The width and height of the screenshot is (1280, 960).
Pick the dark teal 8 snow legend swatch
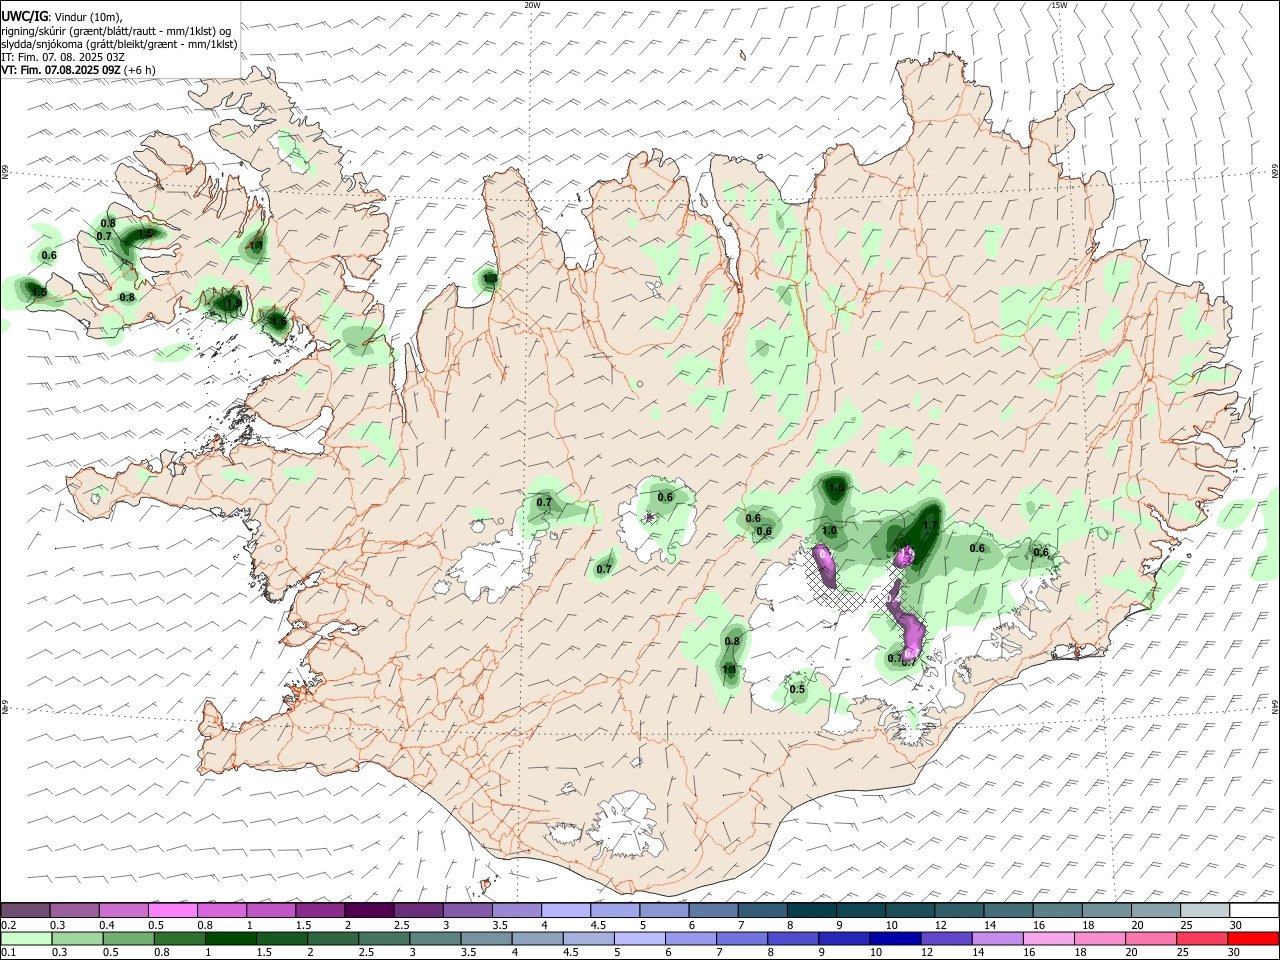coord(812,911)
